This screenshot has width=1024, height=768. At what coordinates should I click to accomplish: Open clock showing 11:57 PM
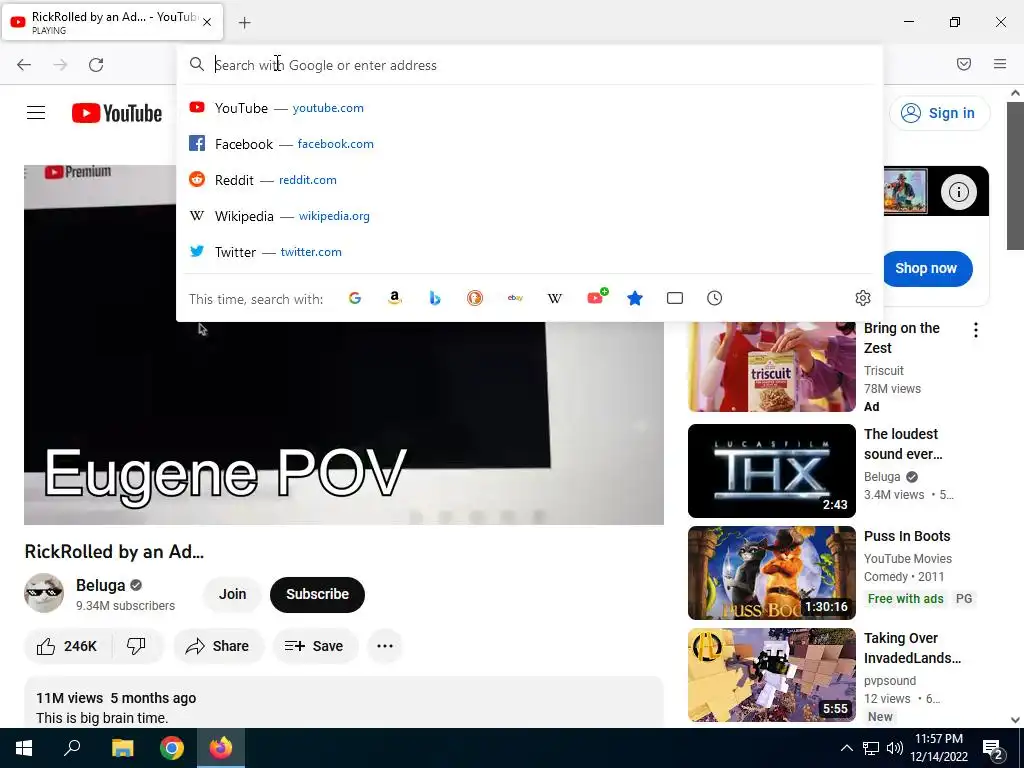coord(939,748)
